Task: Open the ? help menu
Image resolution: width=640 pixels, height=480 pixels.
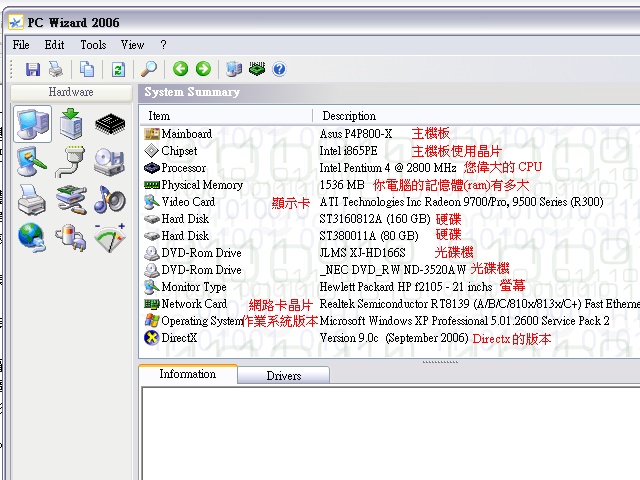Action: (163, 44)
